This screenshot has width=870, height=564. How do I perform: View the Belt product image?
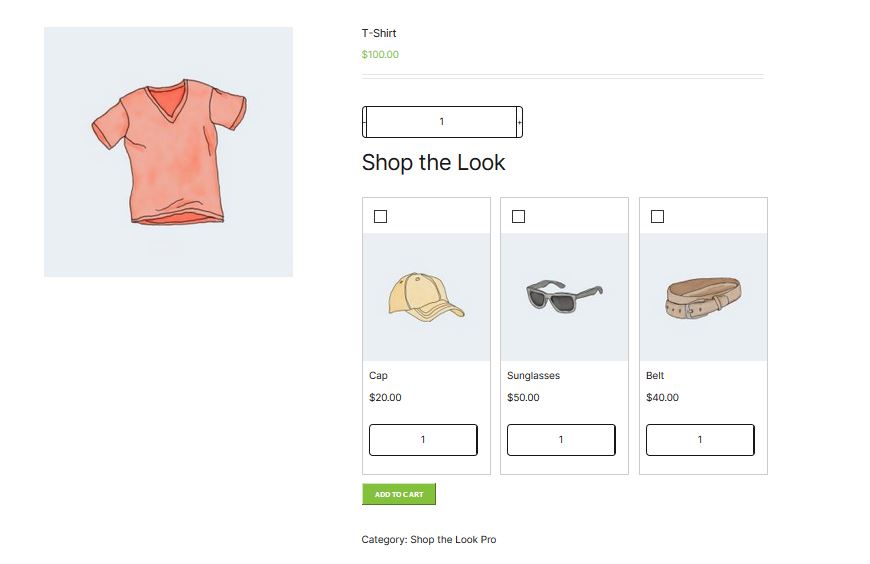(x=703, y=297)
